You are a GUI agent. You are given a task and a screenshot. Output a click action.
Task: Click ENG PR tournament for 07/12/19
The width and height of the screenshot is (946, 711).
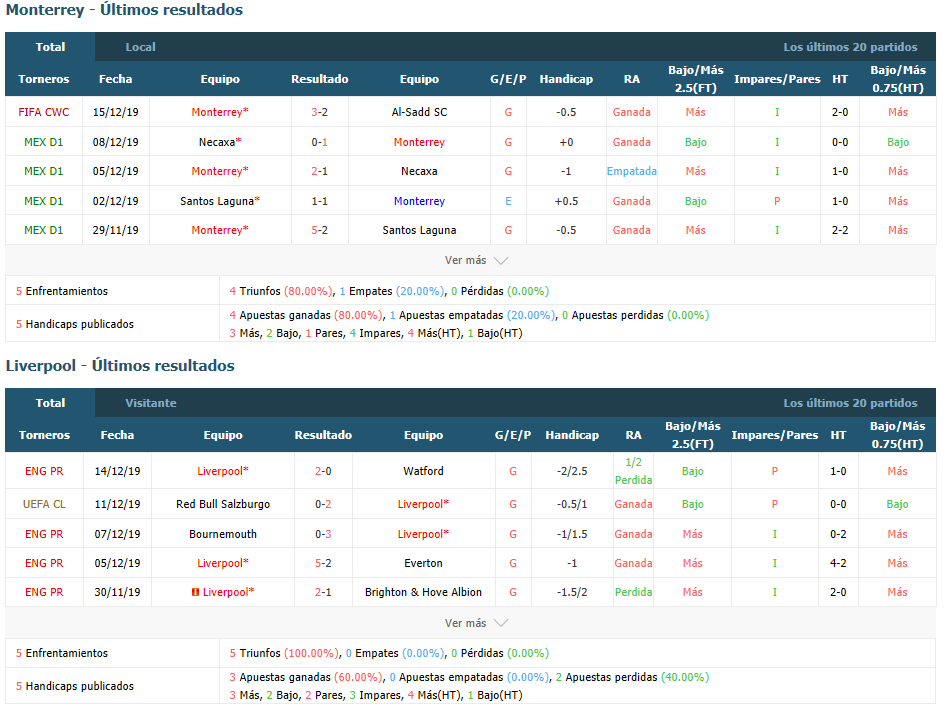pyautogui.click(x=44, y=535)
